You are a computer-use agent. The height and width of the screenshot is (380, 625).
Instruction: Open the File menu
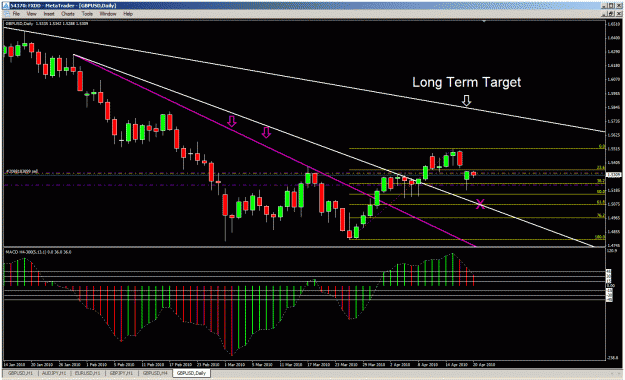pyautogui.click(x=16, y=14)
